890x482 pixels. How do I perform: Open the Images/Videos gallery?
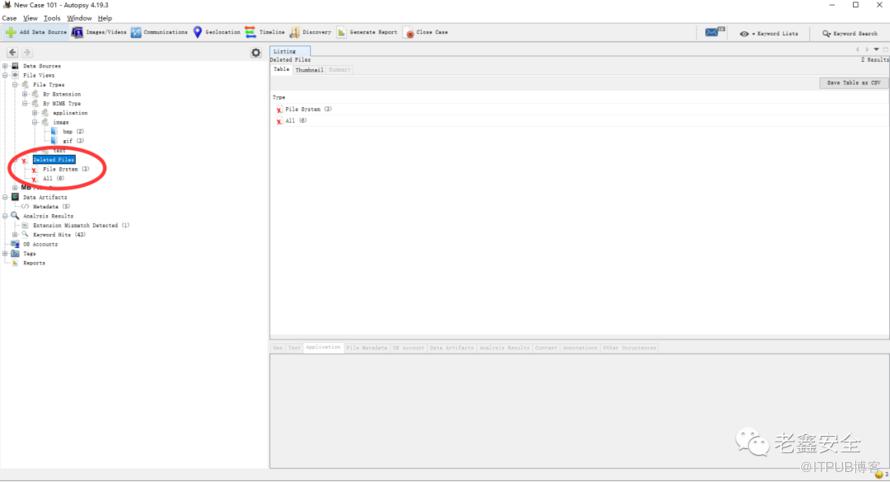click(77, 32)
